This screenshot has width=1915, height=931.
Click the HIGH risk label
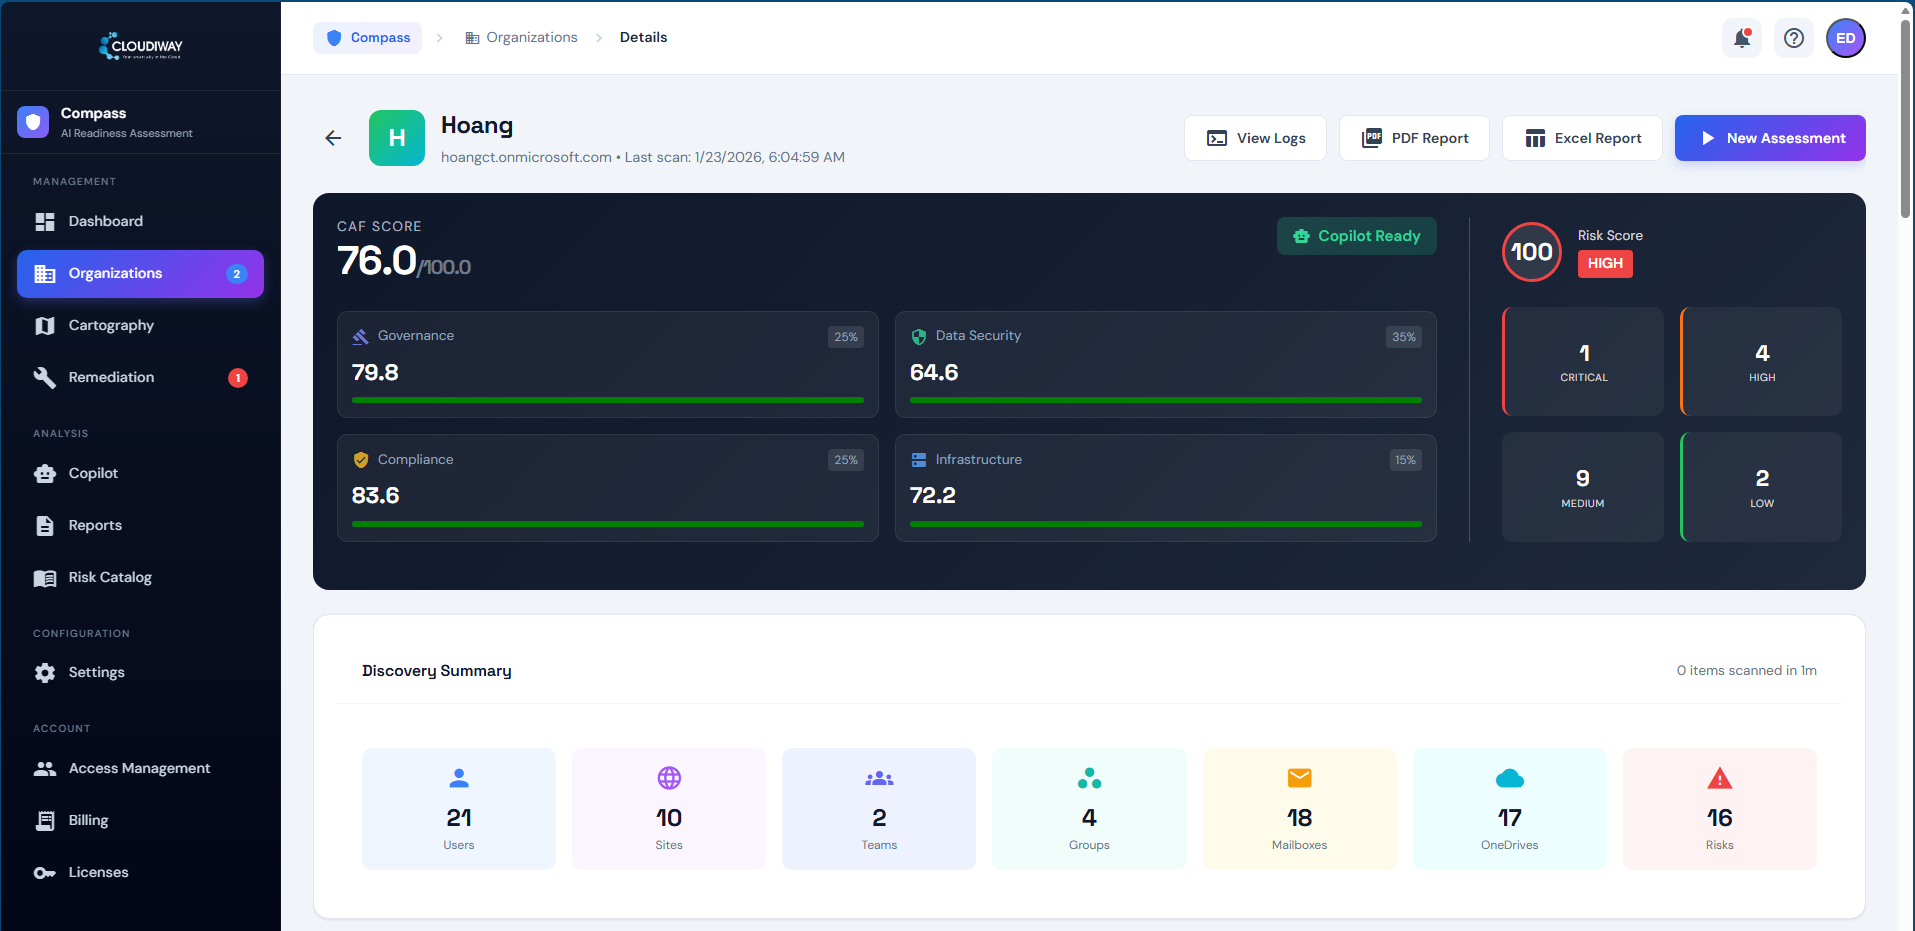(x=1605, y=264)
